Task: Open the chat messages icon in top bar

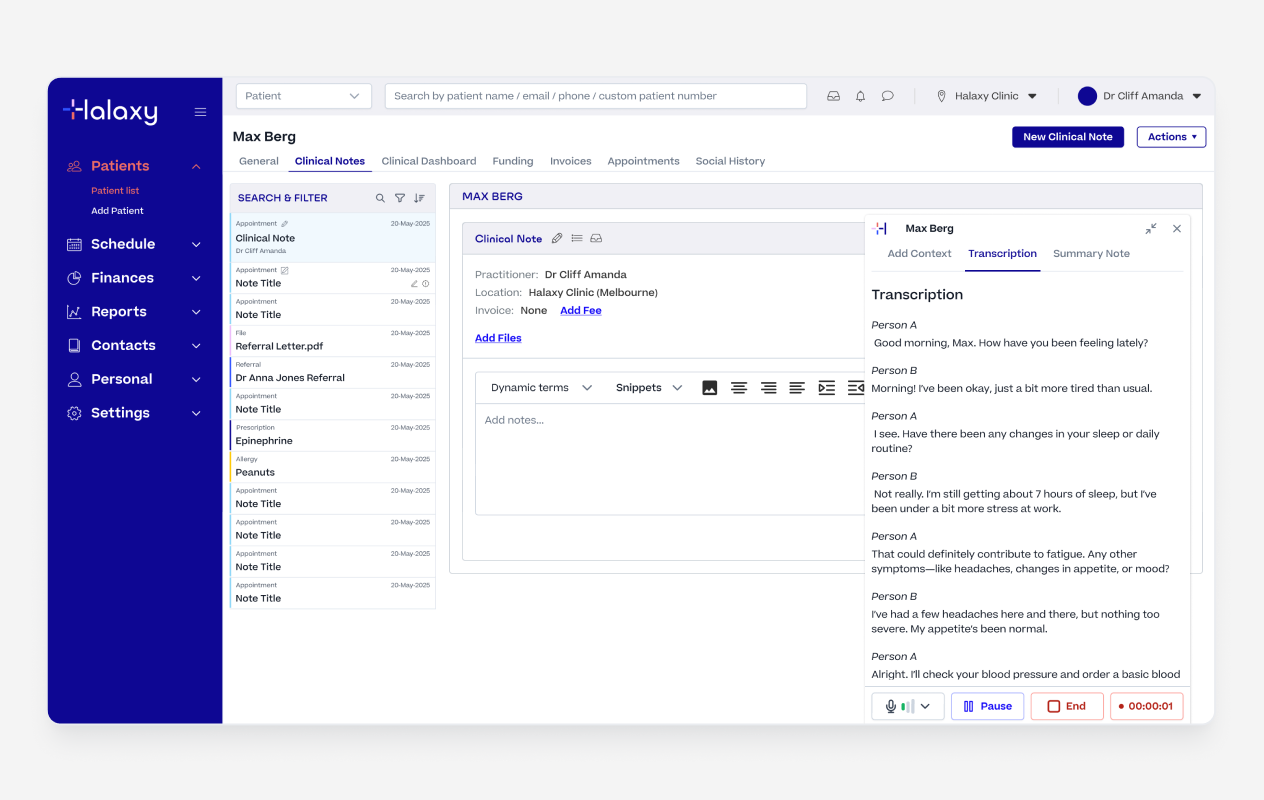Action: (x=887, y=96)
